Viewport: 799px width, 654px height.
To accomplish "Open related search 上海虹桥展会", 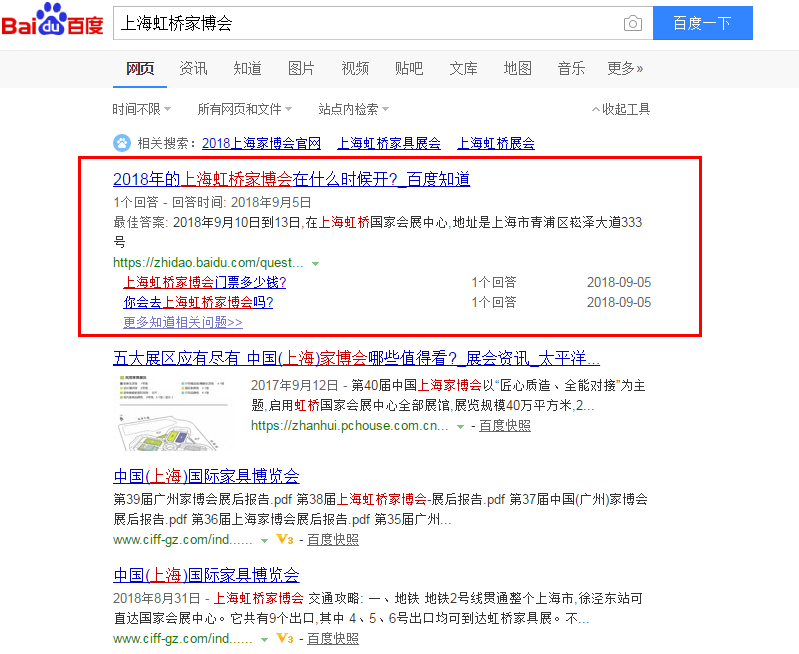I will (x=496, y=143).
